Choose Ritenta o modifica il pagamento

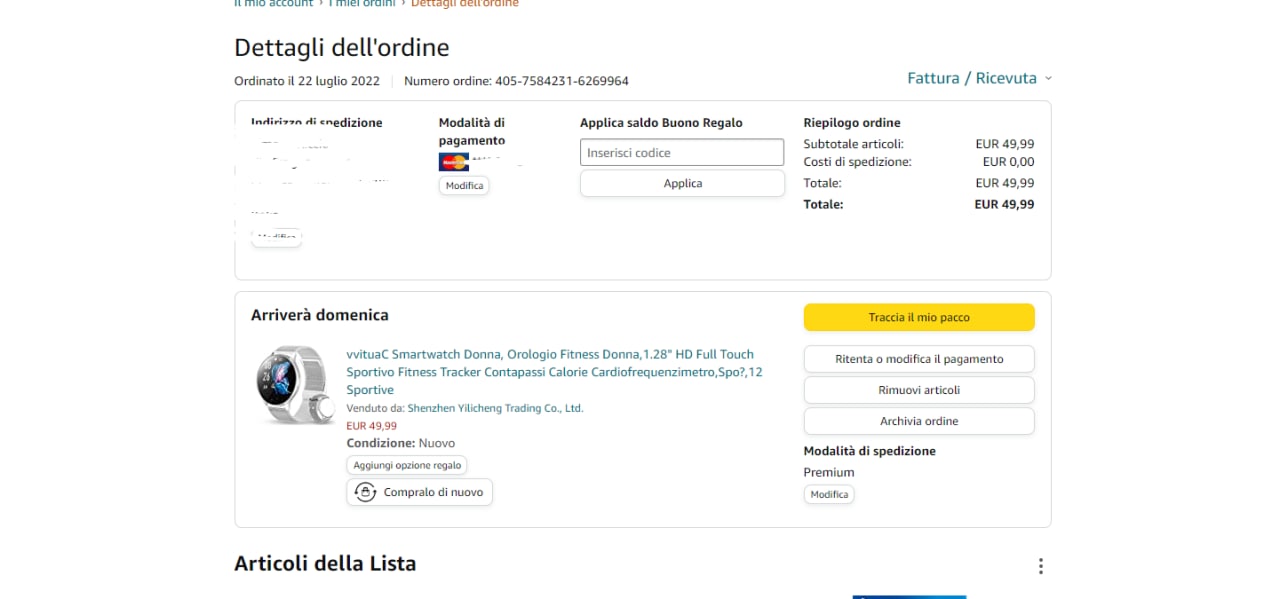click(x=919, y=359)
